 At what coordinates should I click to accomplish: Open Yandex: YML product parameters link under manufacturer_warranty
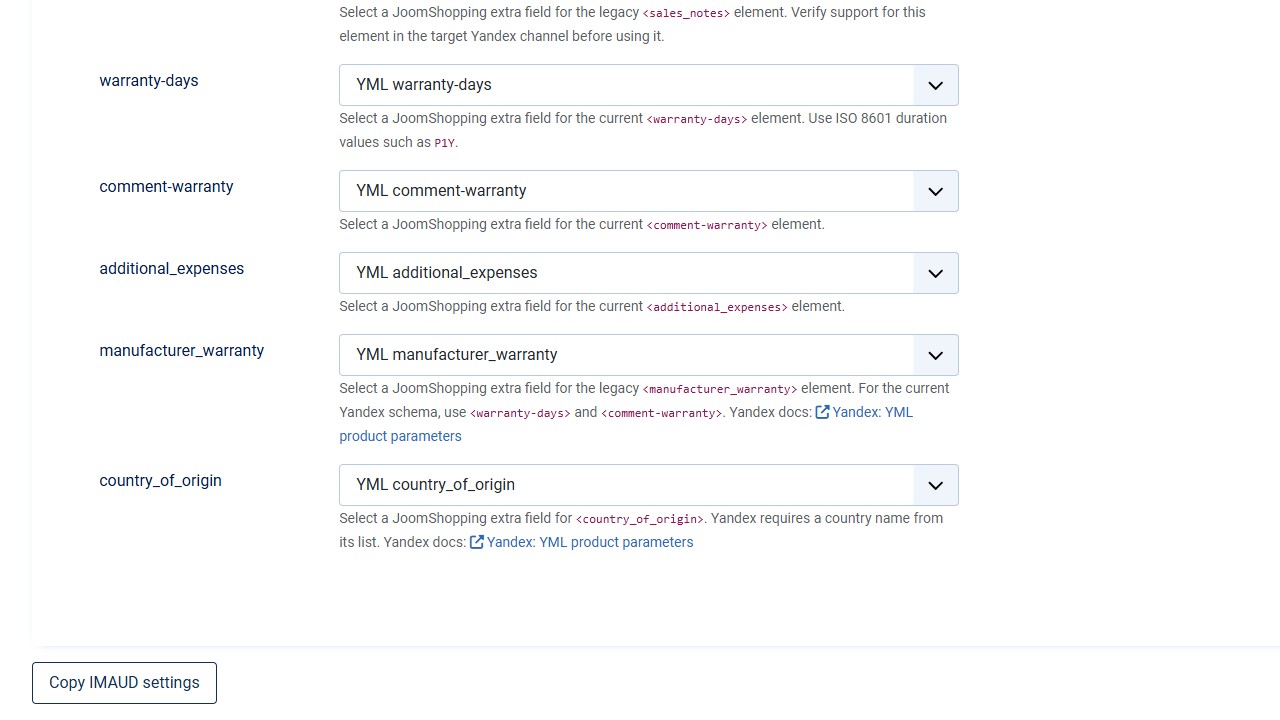pyautogui.click(x=626, y=424)
